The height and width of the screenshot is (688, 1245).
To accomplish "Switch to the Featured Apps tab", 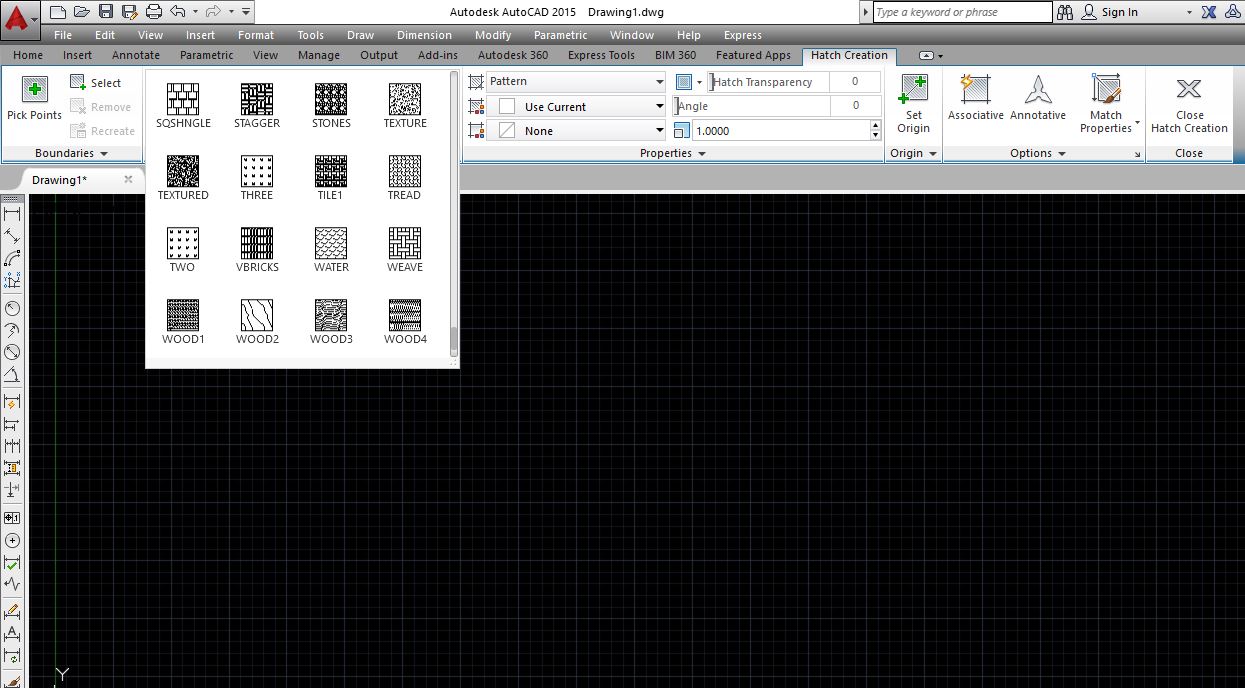I will (x=753, y=55).
